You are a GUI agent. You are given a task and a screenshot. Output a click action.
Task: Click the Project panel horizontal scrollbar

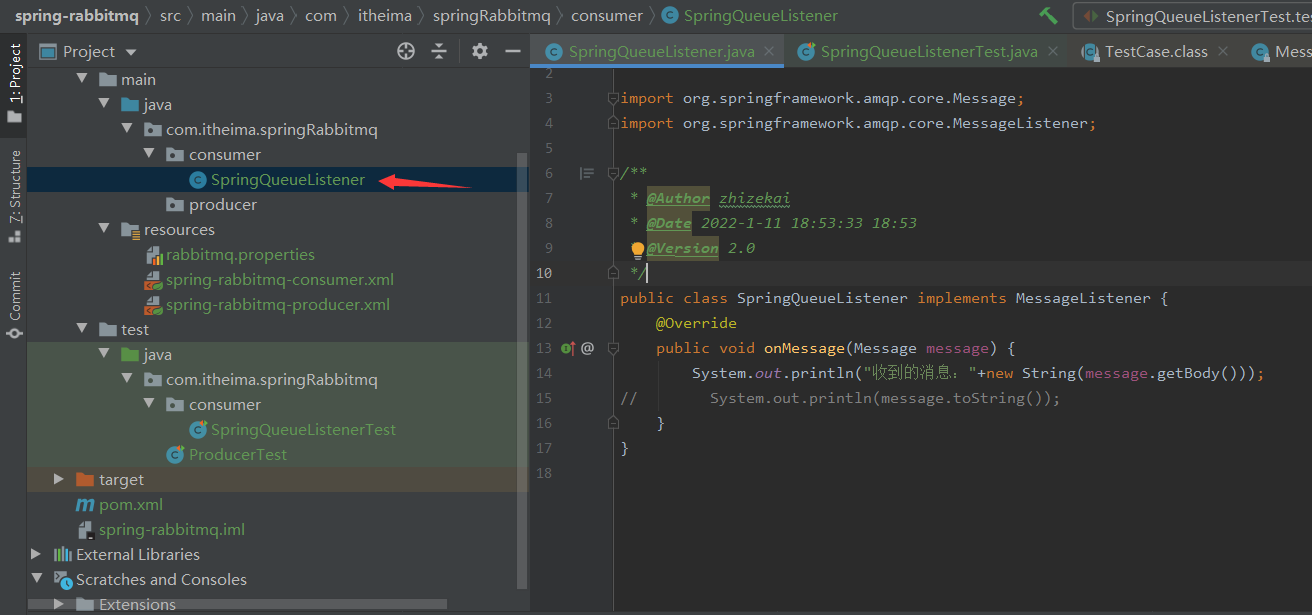tap(238, 604)
